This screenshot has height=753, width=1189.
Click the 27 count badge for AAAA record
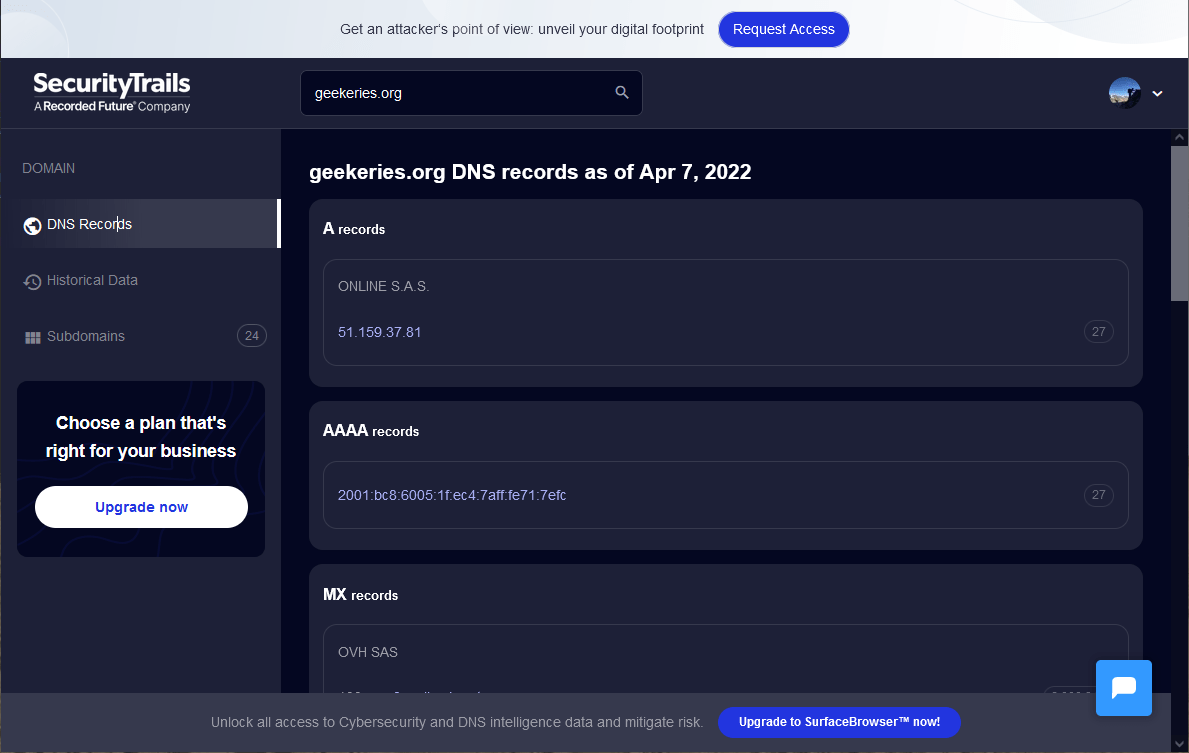1098,495
